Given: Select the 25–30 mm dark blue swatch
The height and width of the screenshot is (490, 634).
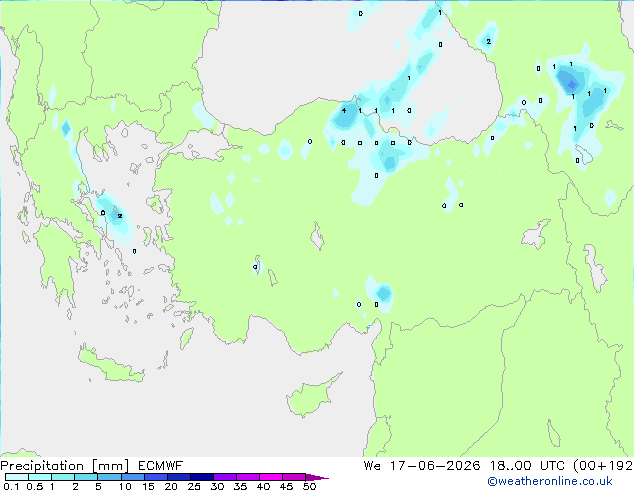Looking at the screenshot, I should 201,477.
